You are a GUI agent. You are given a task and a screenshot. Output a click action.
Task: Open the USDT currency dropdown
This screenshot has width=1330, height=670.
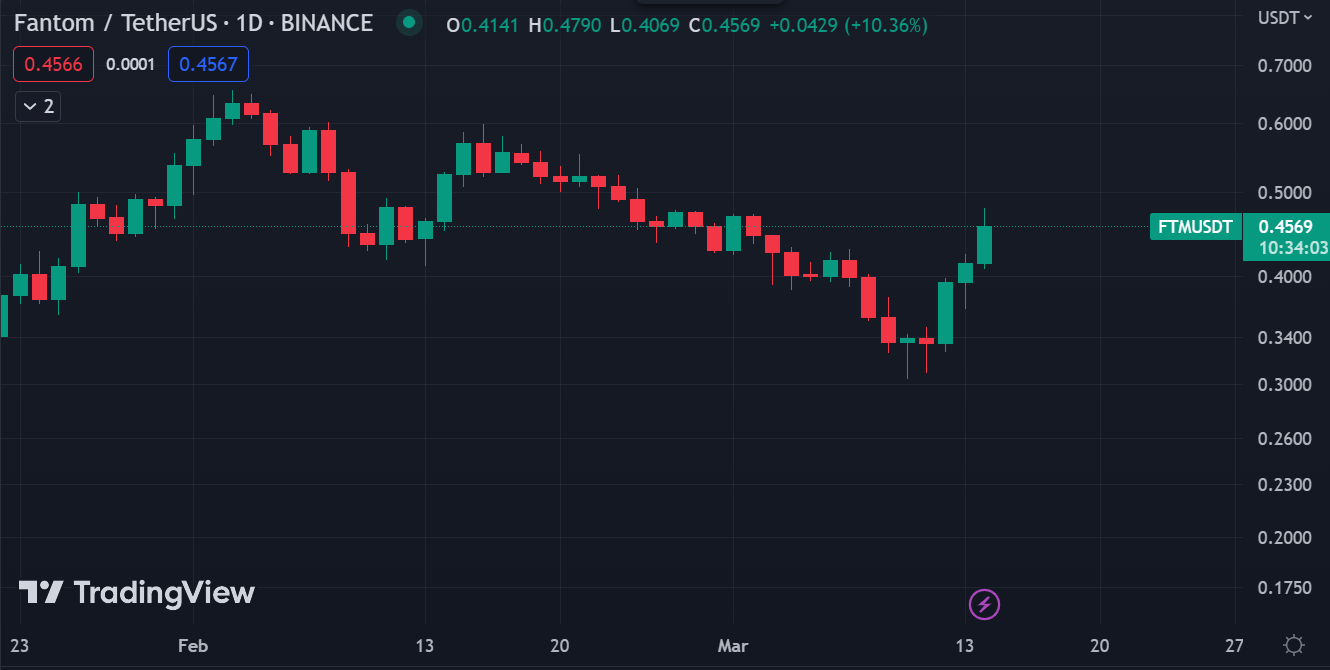1284,17
